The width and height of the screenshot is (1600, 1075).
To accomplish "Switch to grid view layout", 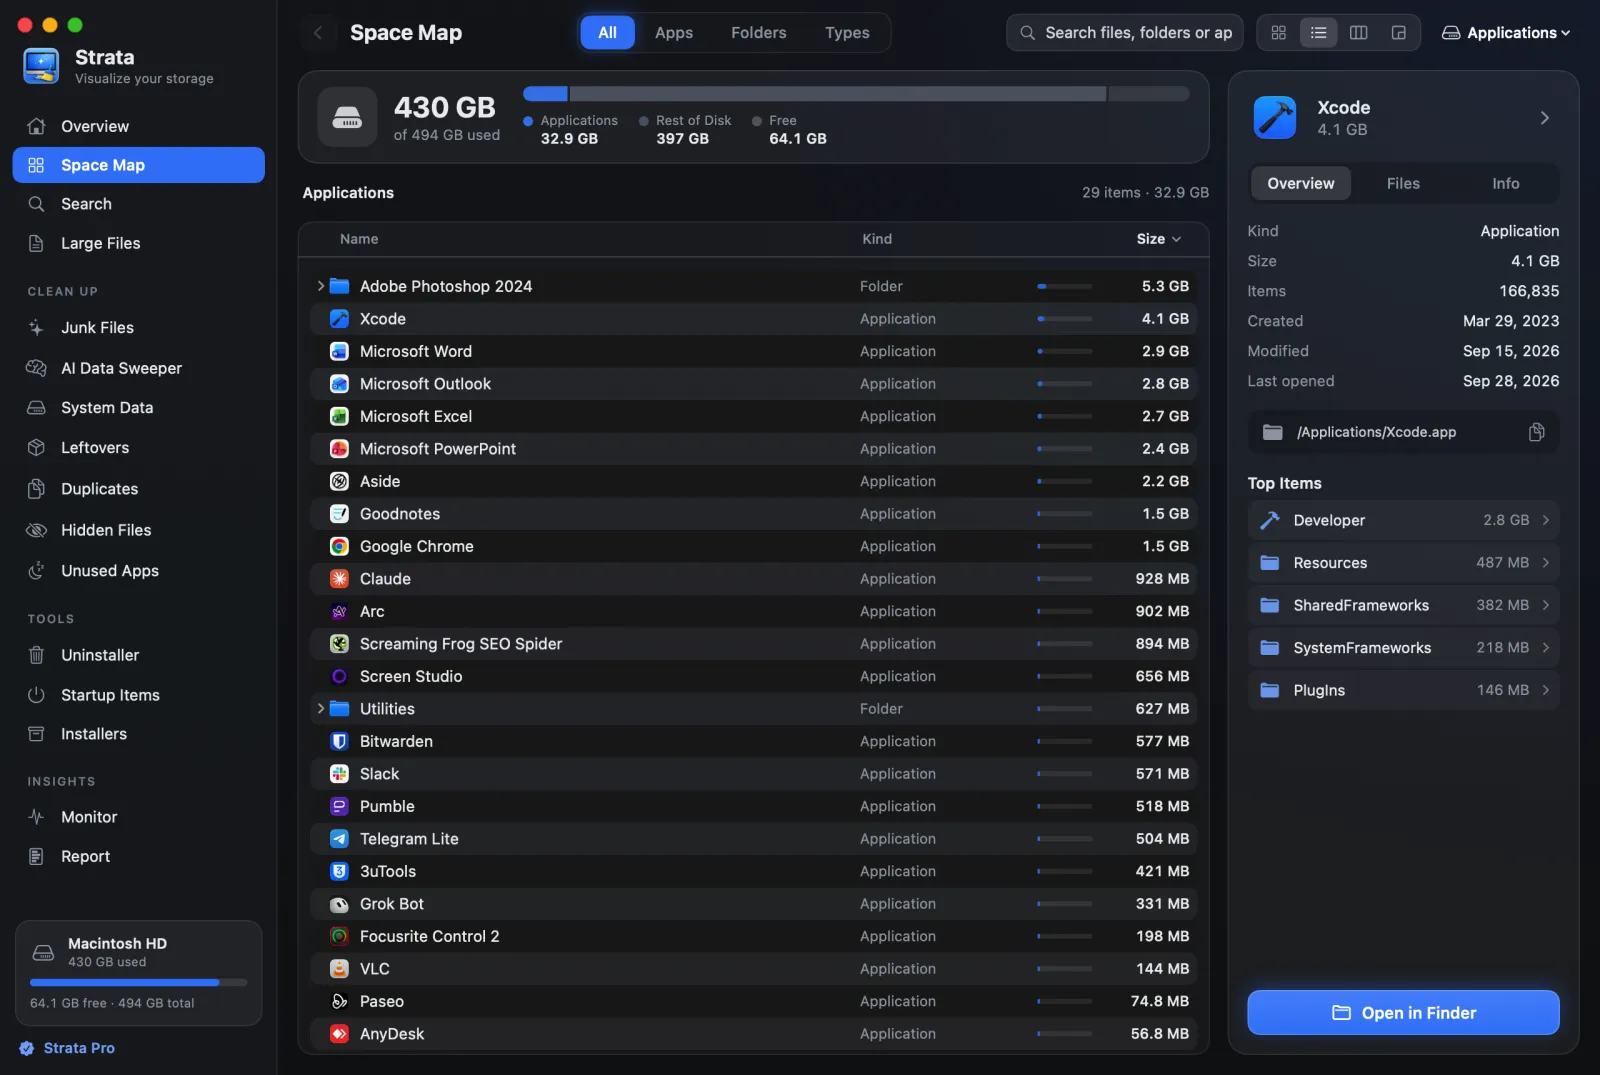I will coord(1279,33).
